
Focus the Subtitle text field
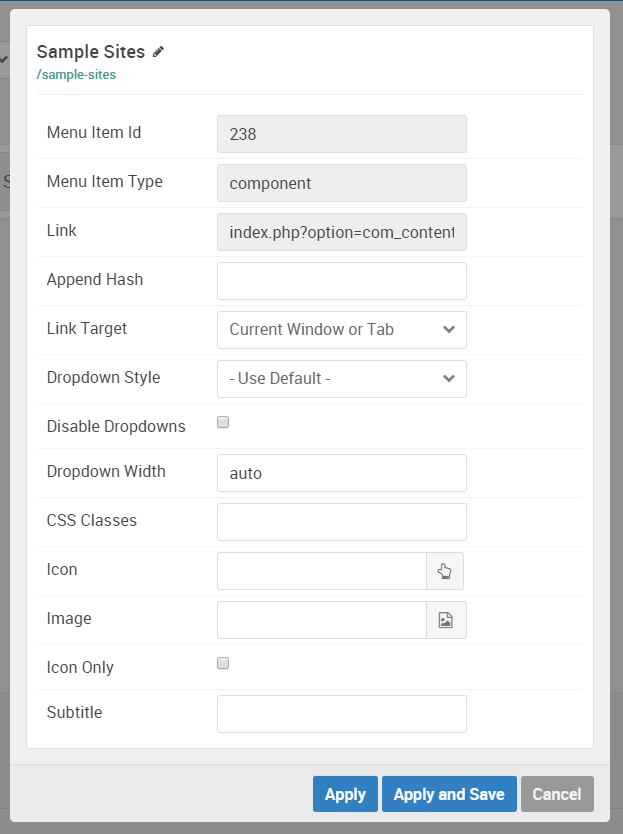coord(341,714)
